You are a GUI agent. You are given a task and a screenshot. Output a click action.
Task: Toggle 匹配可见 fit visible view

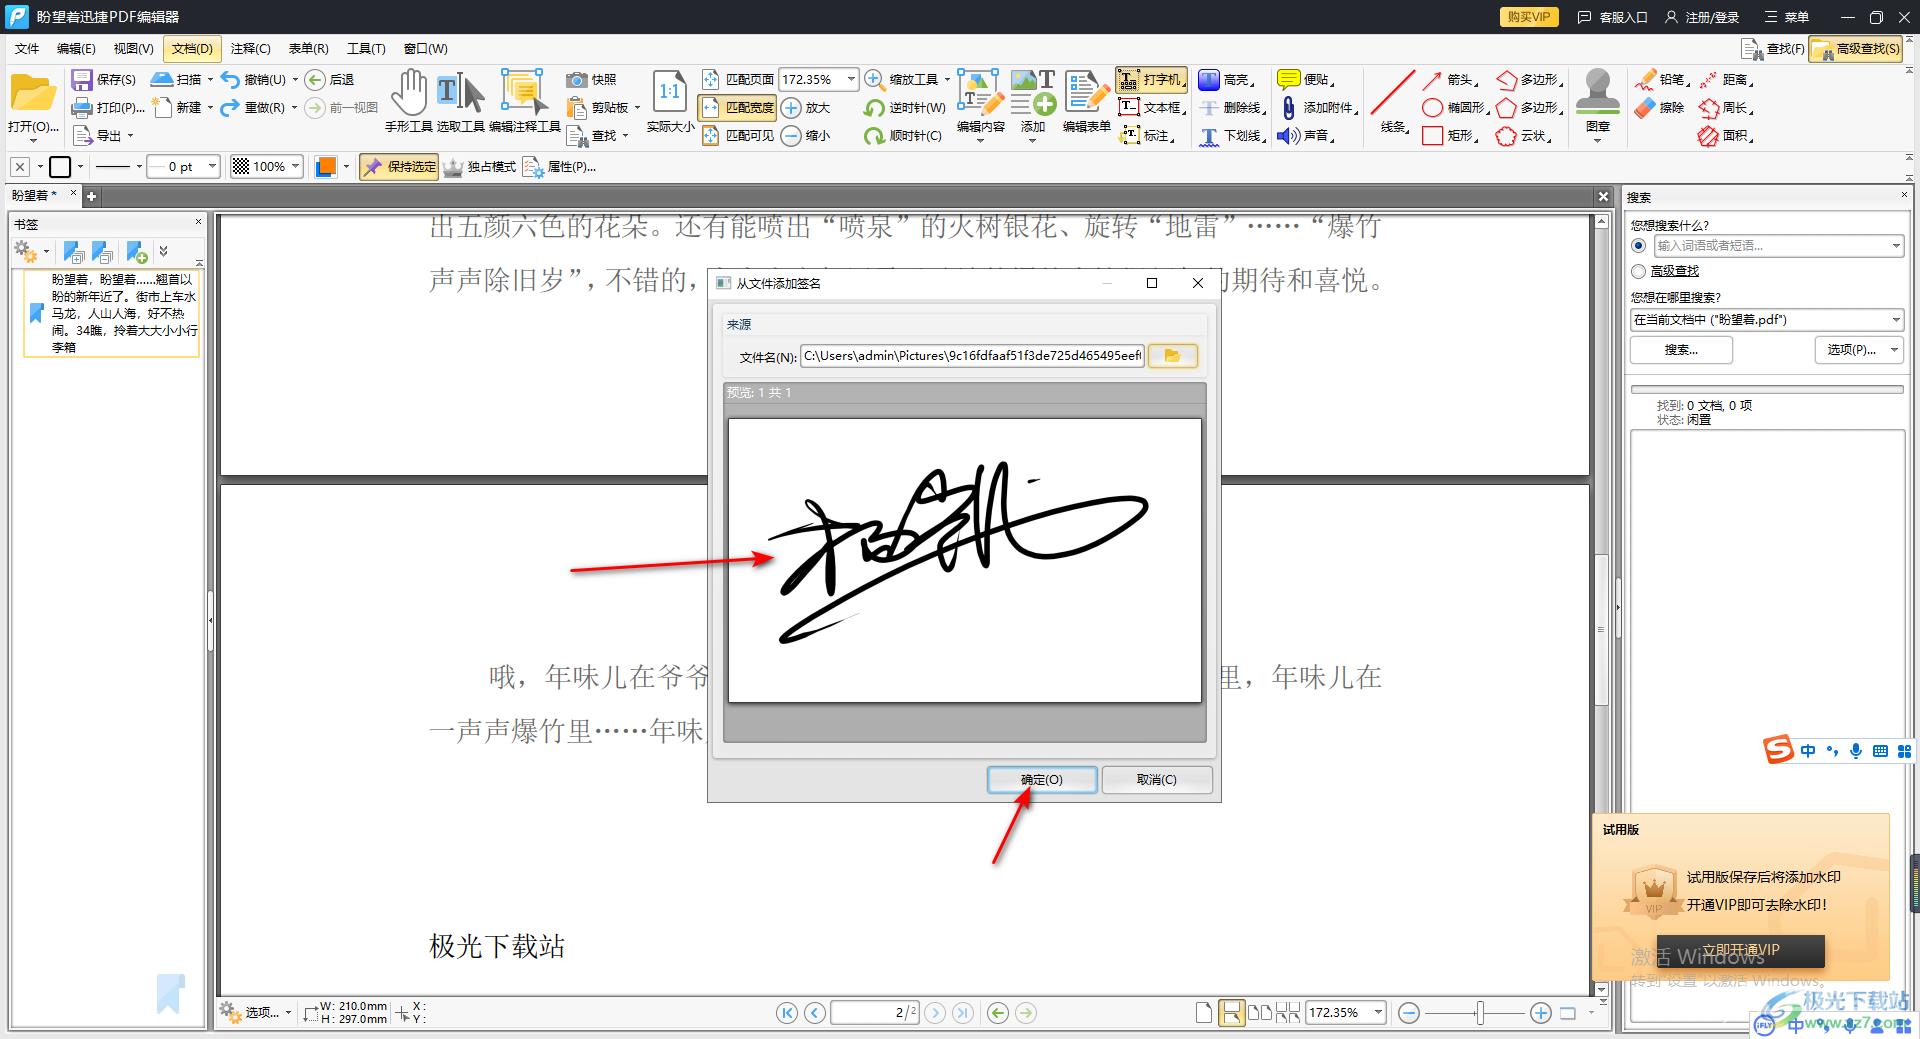coord(737,135)
